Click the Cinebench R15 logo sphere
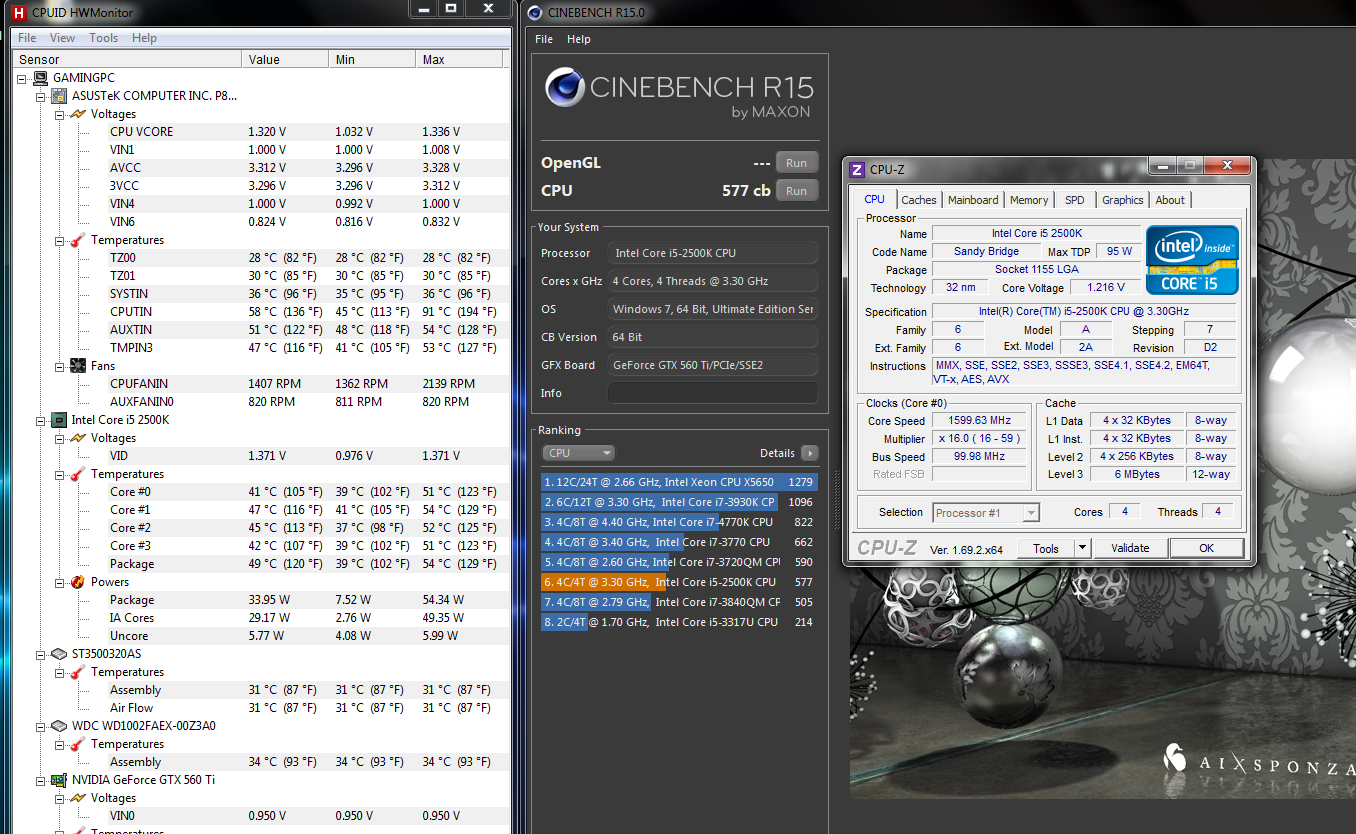Viewport: 1356px width, 834px height. (x=564, y=88)
